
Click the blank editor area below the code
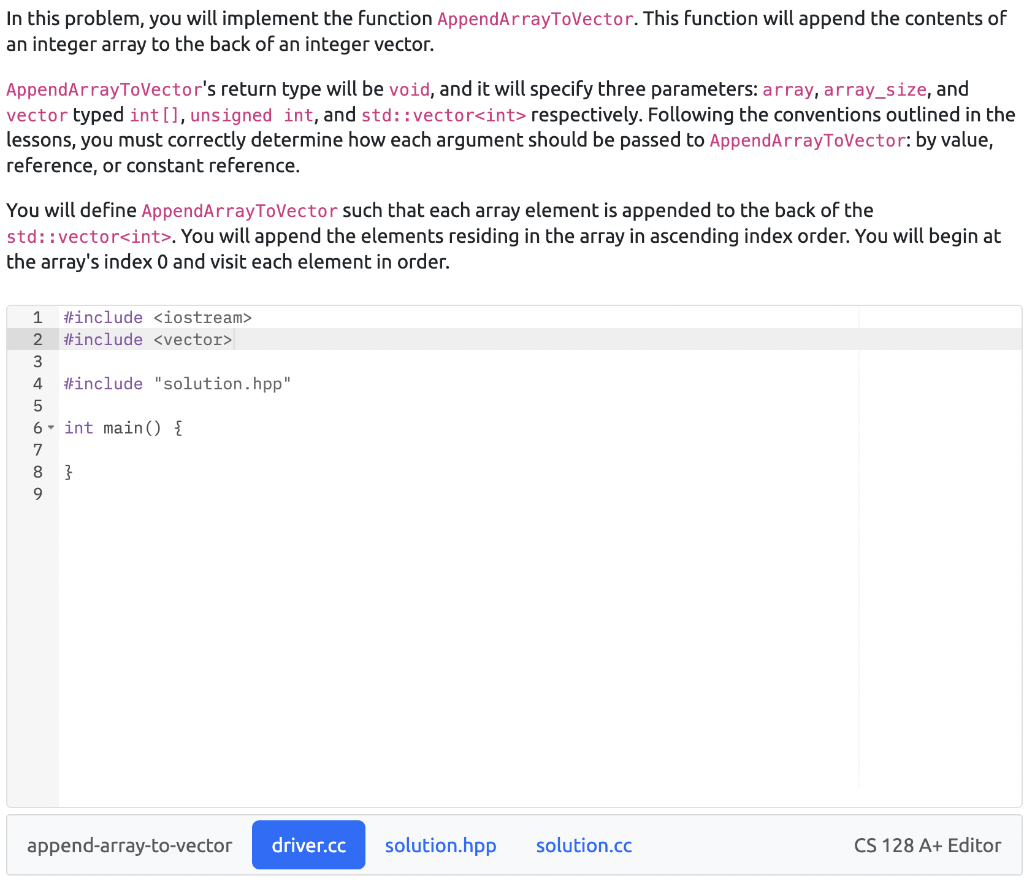click(450, 650)
